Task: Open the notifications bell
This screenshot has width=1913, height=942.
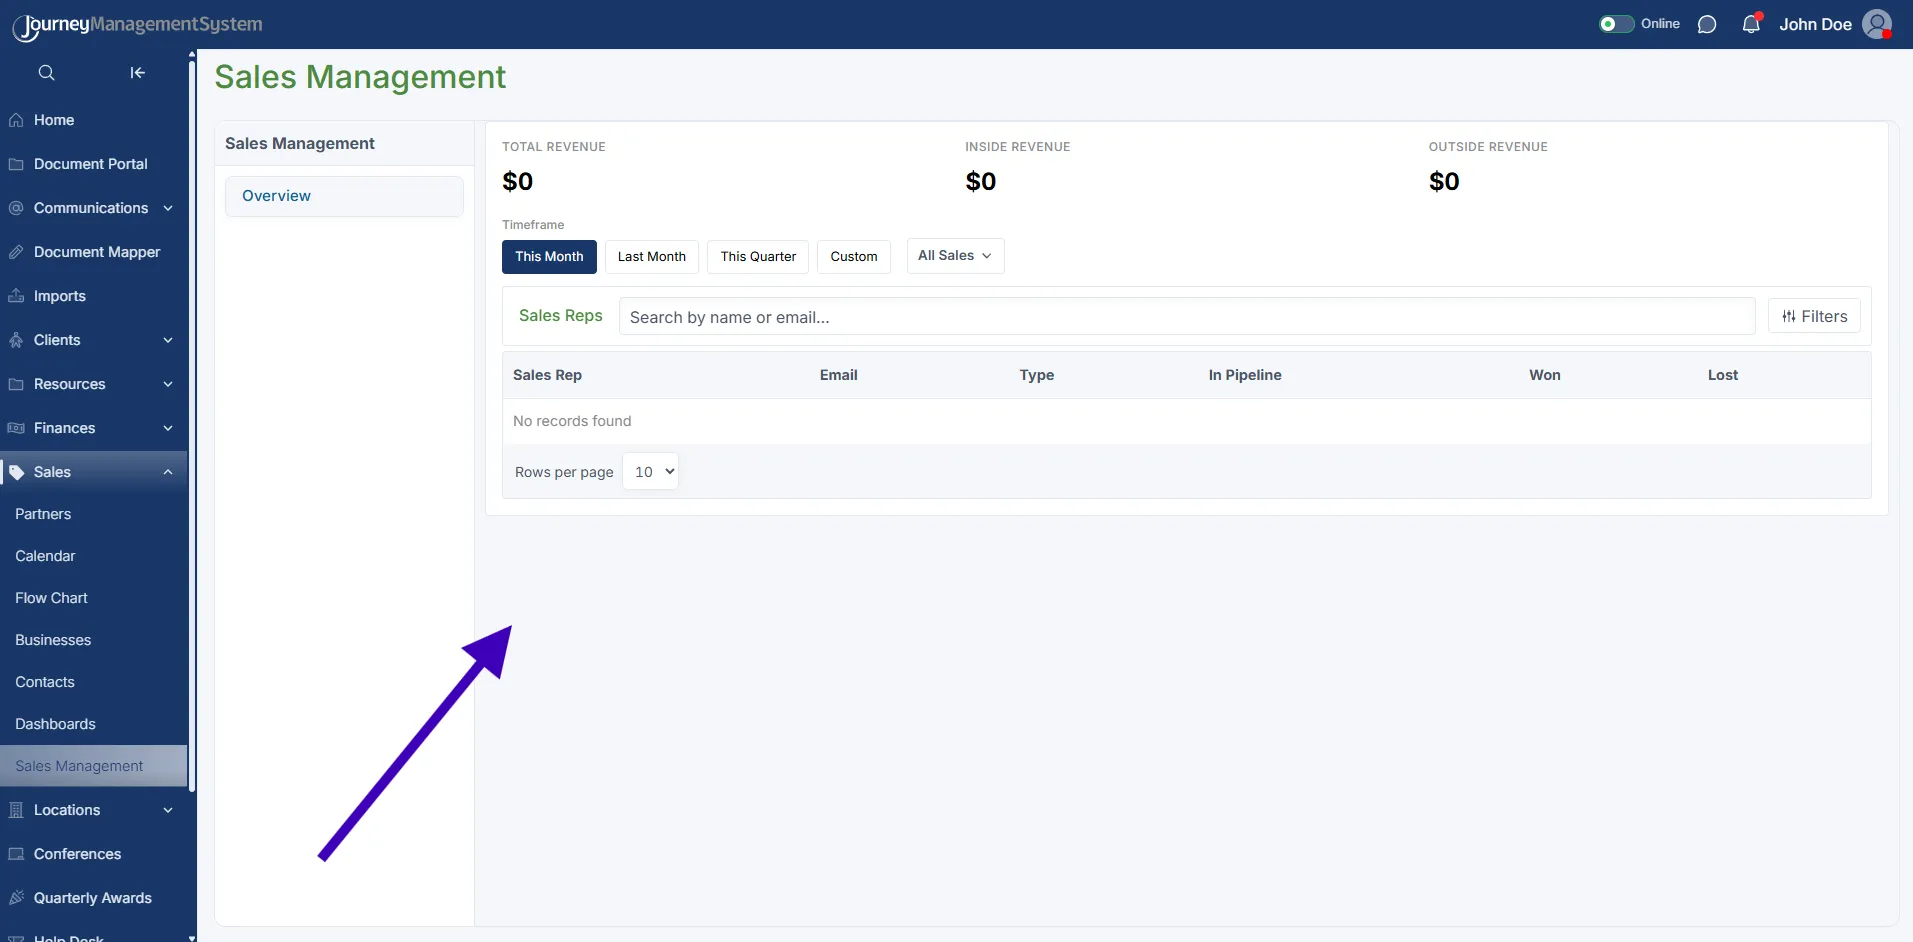Action: (1751, 24)
